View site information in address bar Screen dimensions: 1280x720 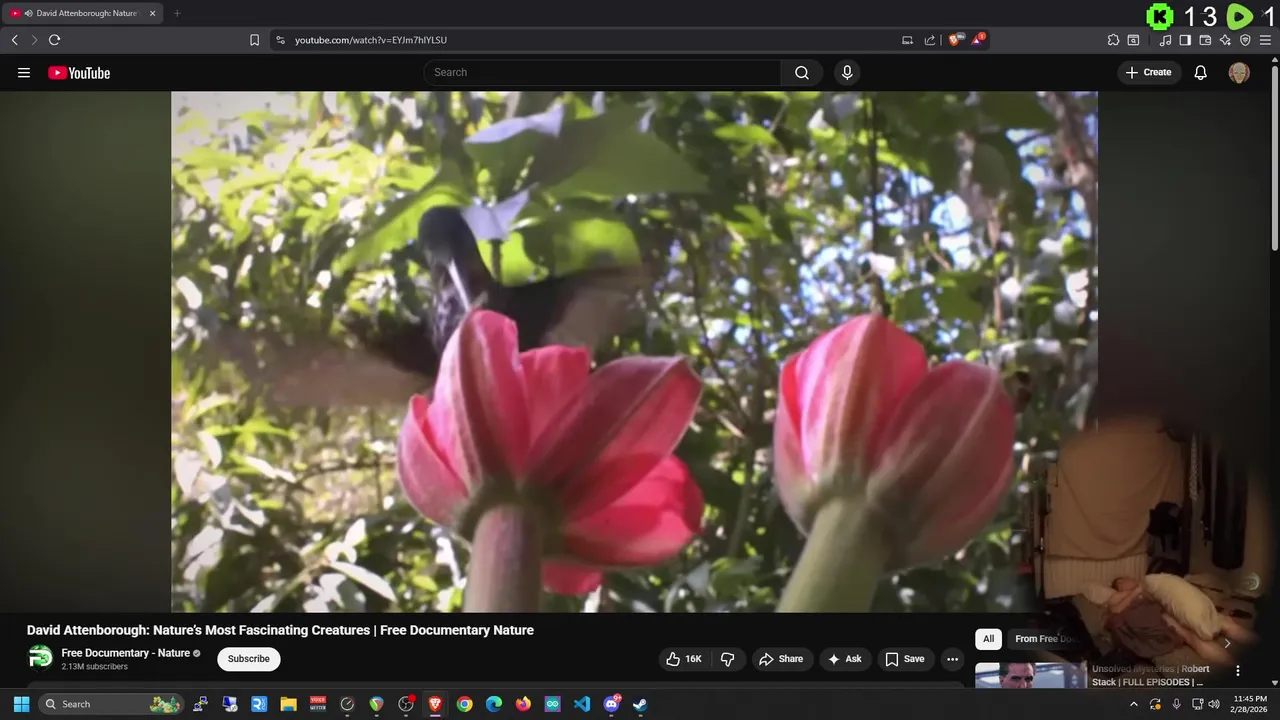tap(280, 40)
